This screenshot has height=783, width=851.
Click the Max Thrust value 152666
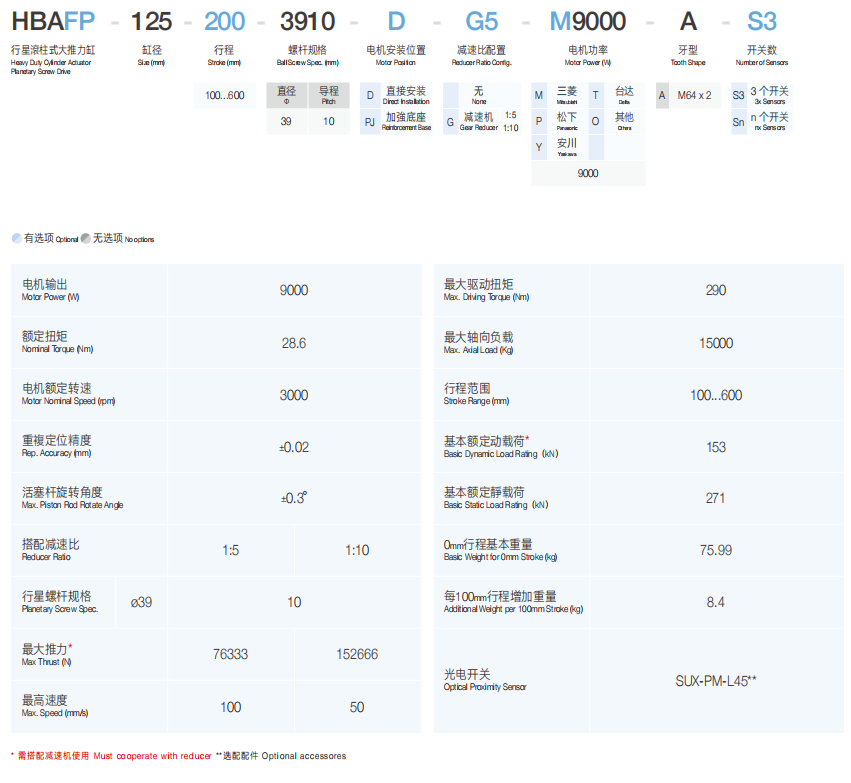click(x=357, y=654)
